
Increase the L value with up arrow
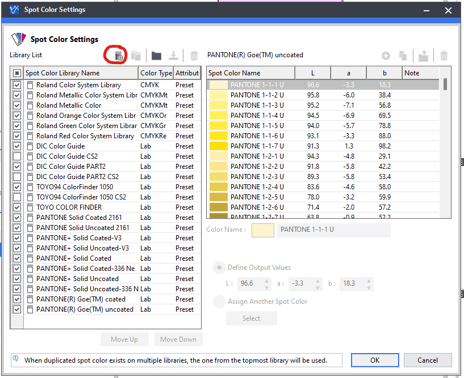[267, 281]
